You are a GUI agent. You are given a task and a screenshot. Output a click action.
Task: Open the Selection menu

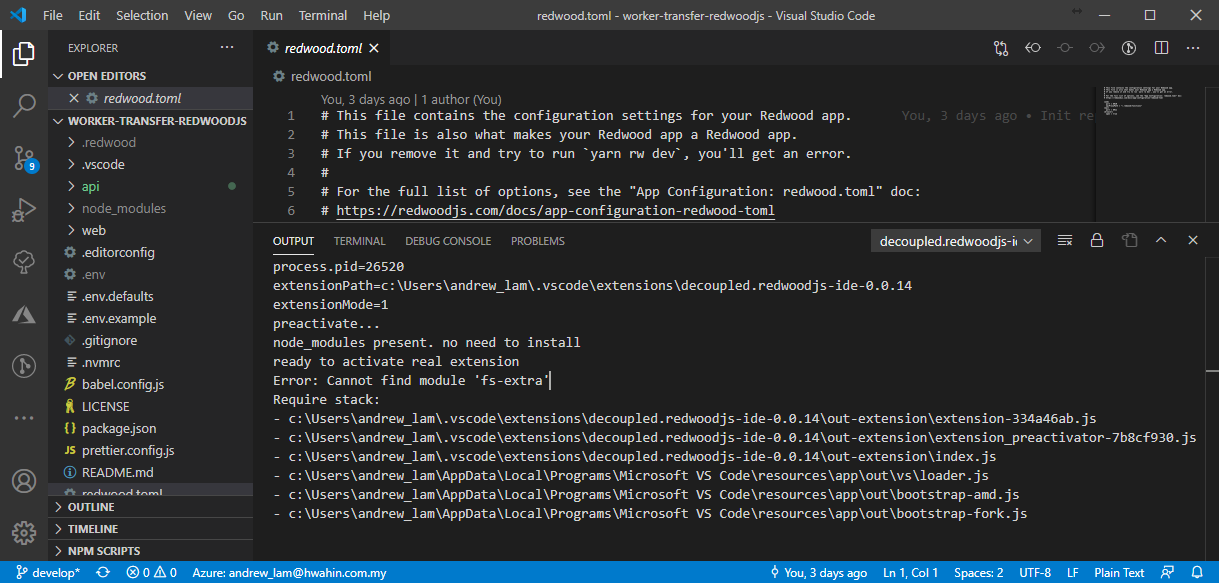click(x=142, y=15)
